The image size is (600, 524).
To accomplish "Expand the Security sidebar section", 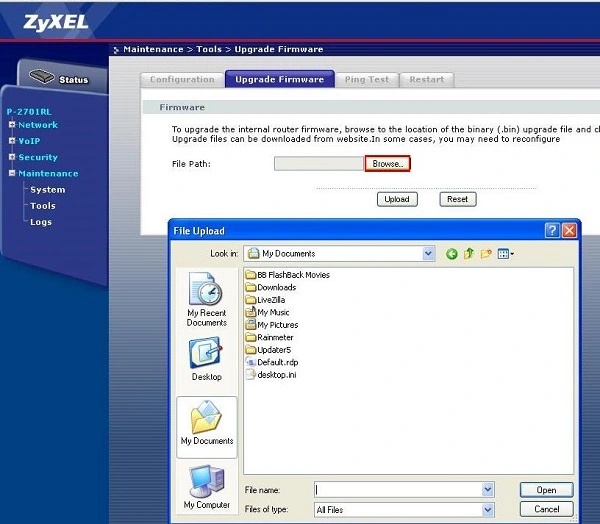I will [x=37, y=157].
